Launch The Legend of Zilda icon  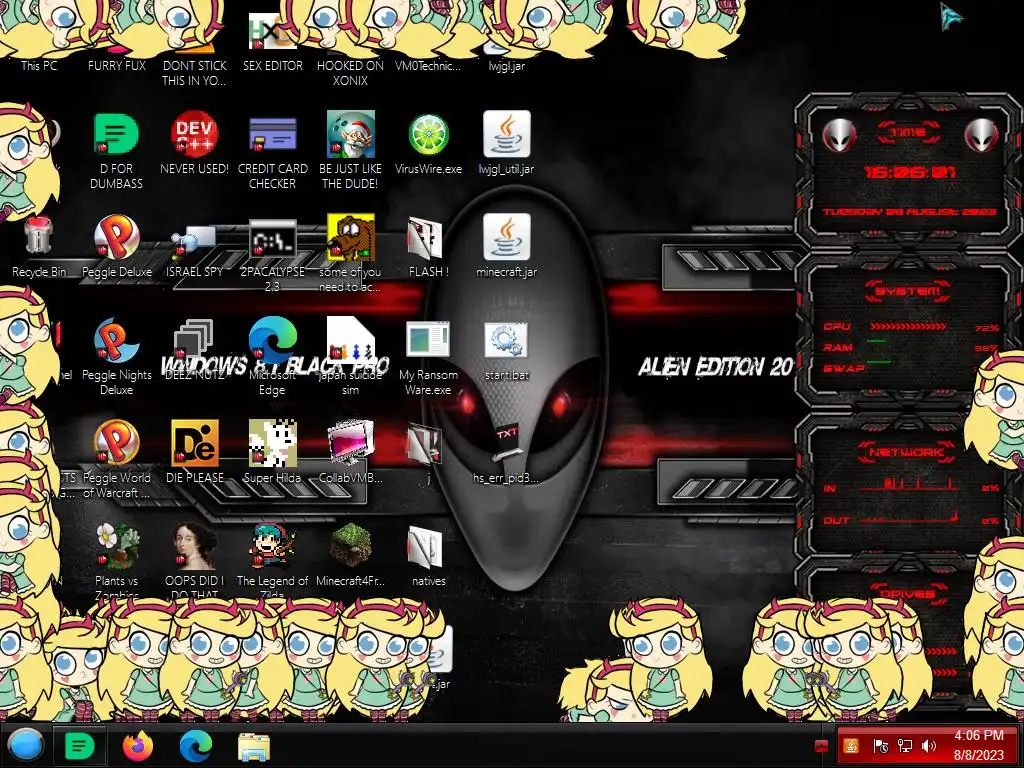[272, 546]
